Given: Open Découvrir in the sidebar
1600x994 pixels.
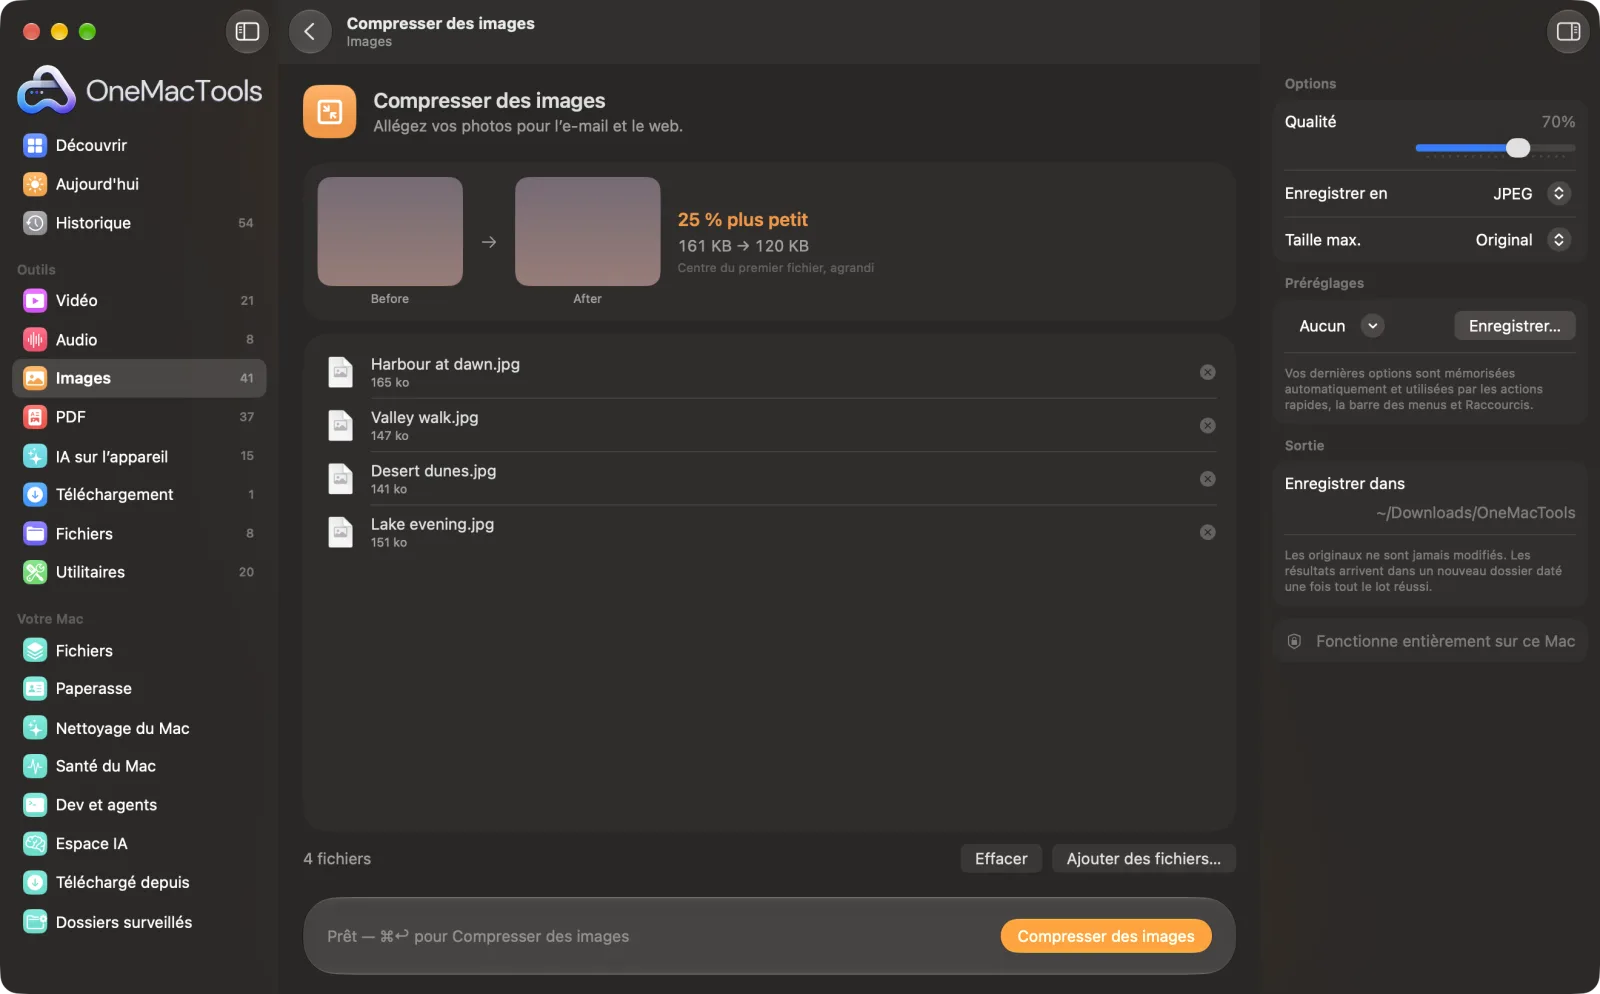Looking at the screenshot, I should (x=139, y=146).
